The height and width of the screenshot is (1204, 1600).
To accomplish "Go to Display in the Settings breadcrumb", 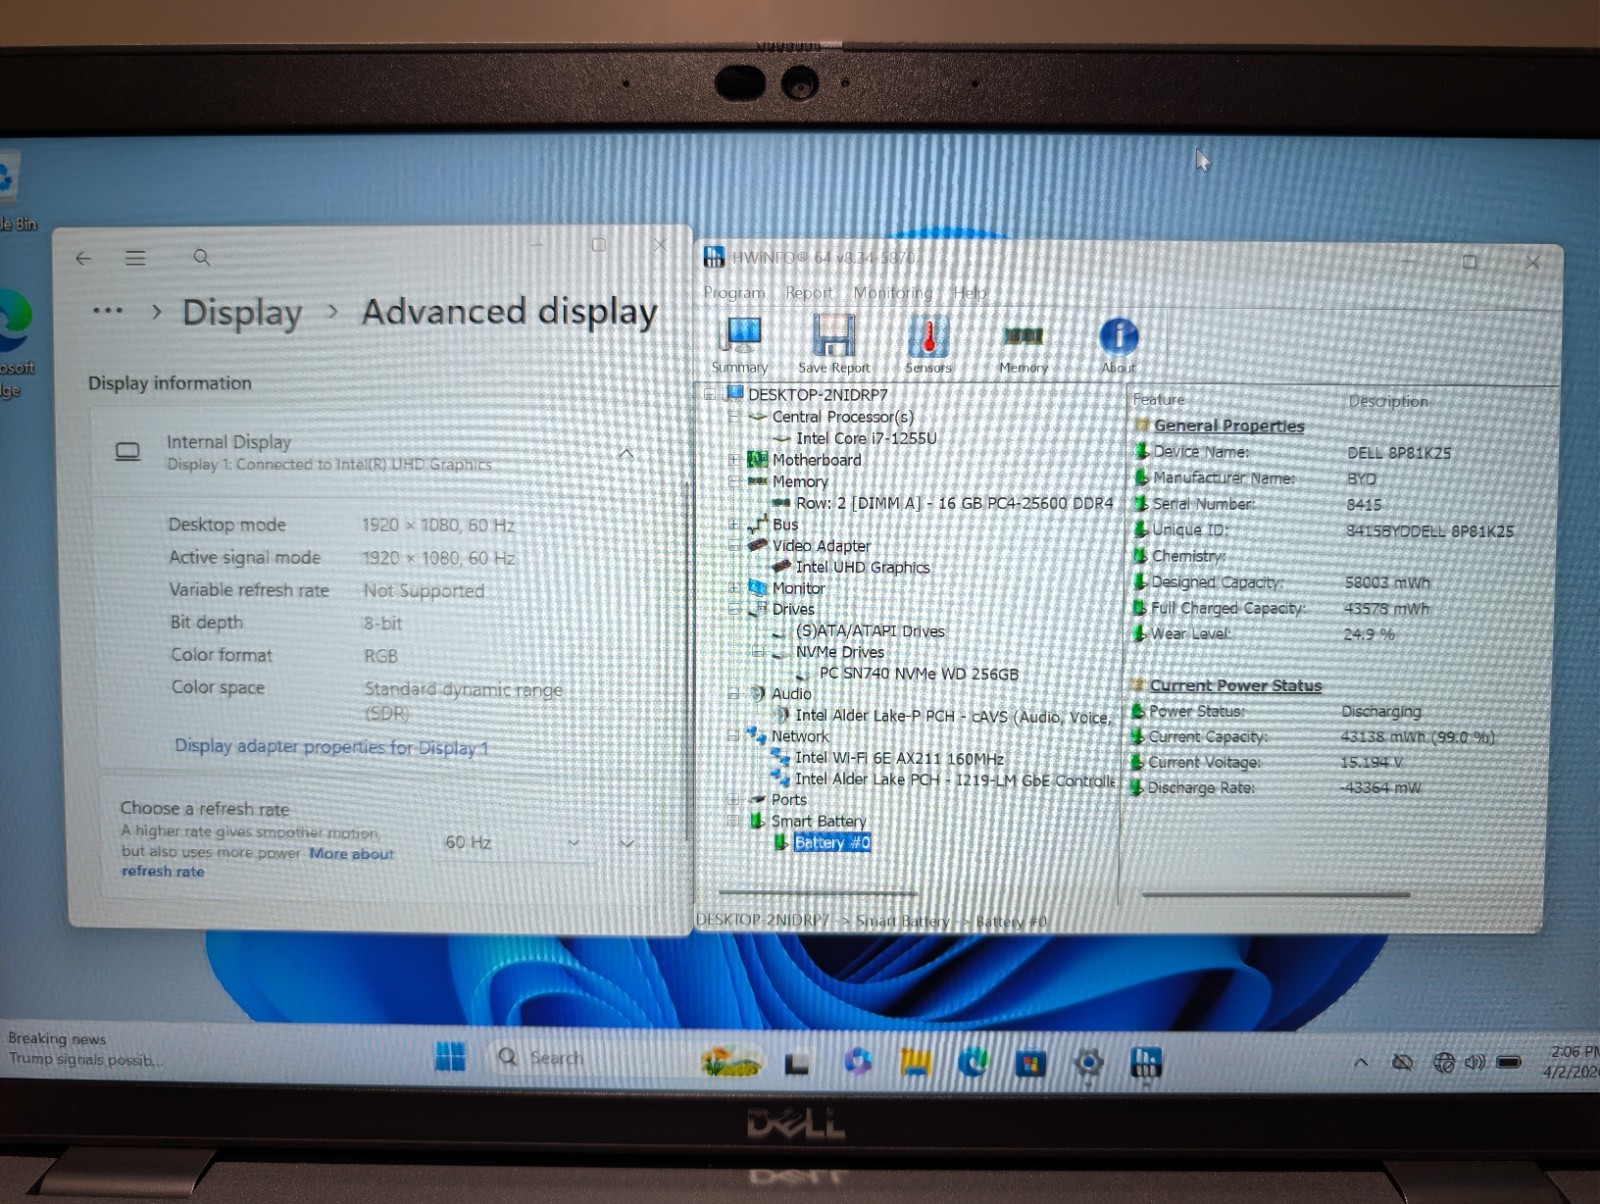I will pos(242,312).
